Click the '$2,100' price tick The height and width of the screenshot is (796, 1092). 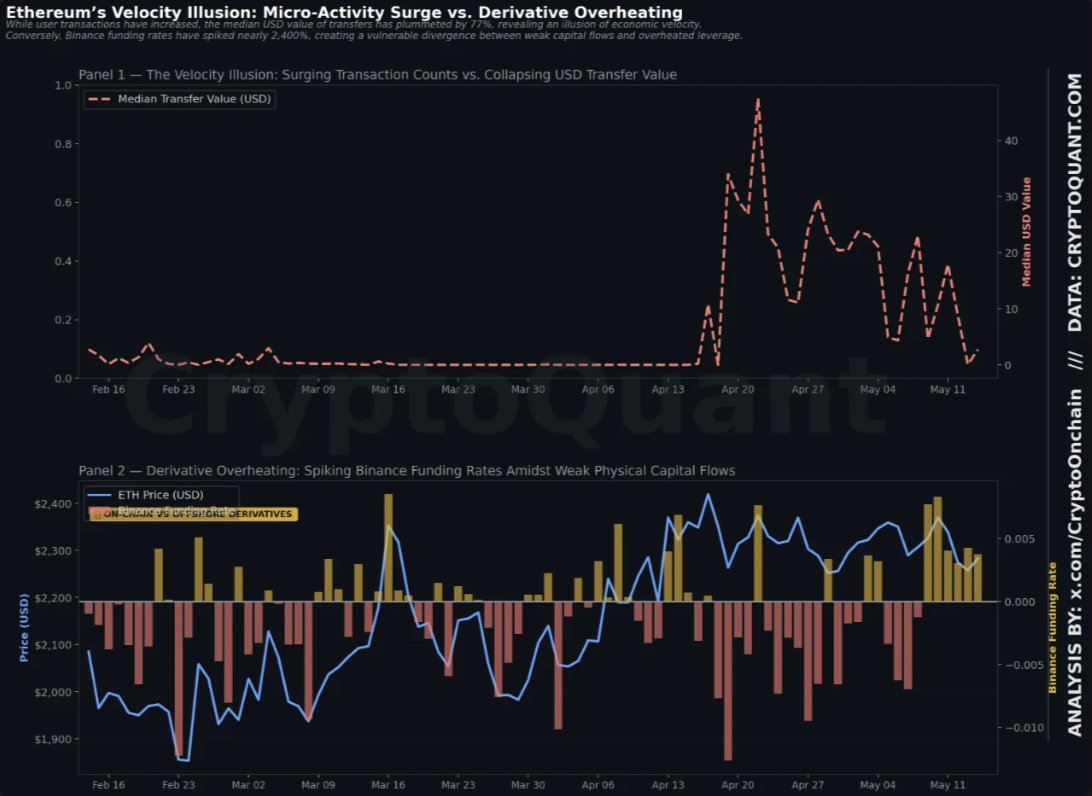click(53, 645)
